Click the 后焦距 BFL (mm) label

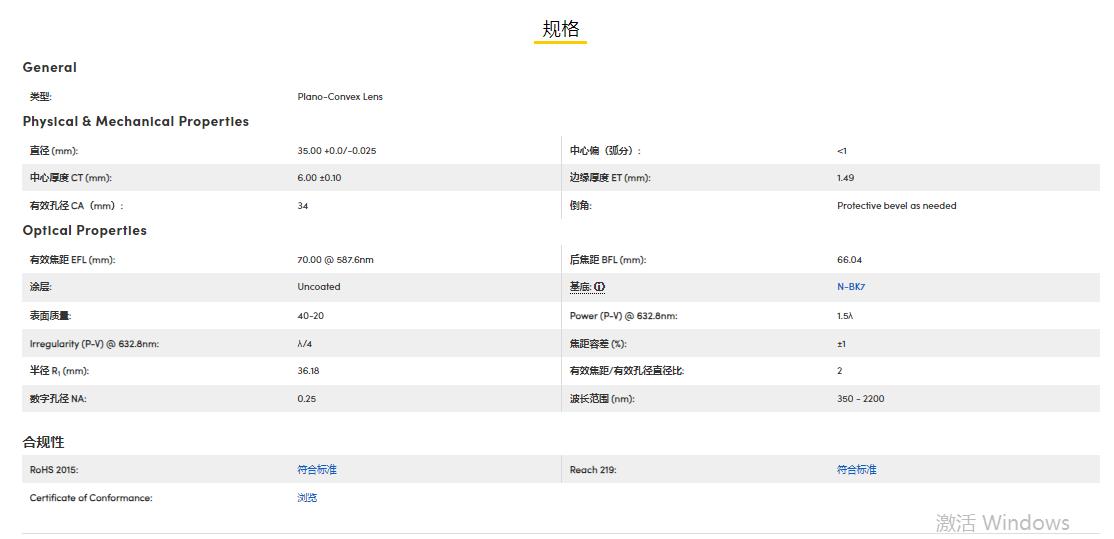tap(608, 260)
